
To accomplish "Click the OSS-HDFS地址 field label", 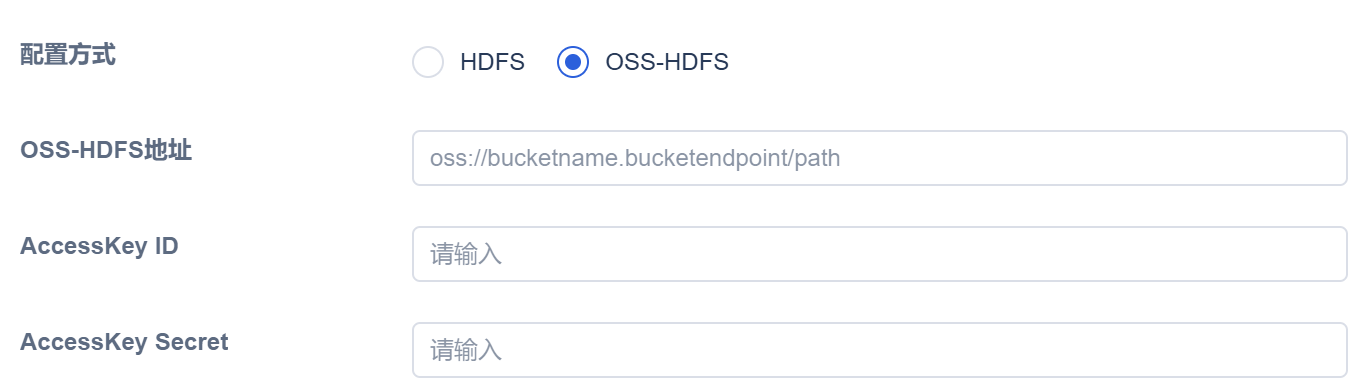I will pos(106,151).
